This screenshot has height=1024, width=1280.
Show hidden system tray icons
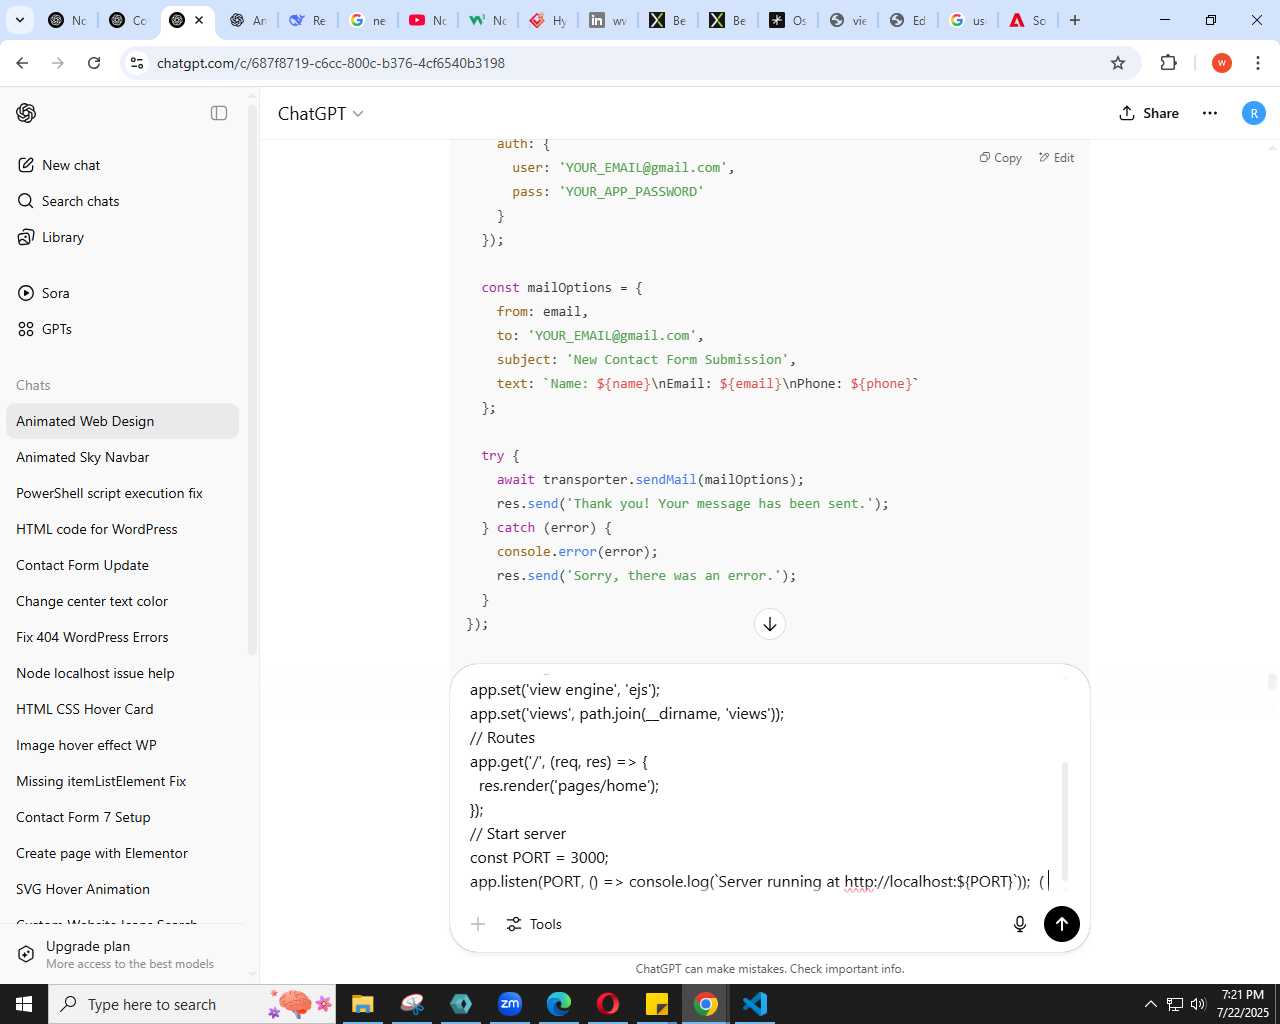coord(1150,1004)
